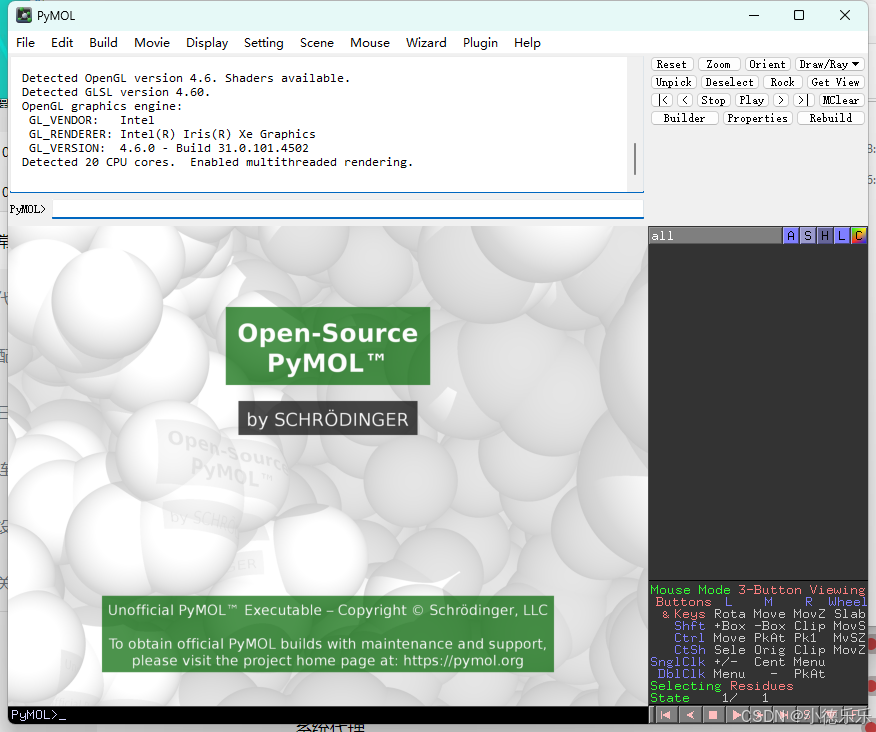Click the log output scrollbar
876x732 pixels.
635,159
